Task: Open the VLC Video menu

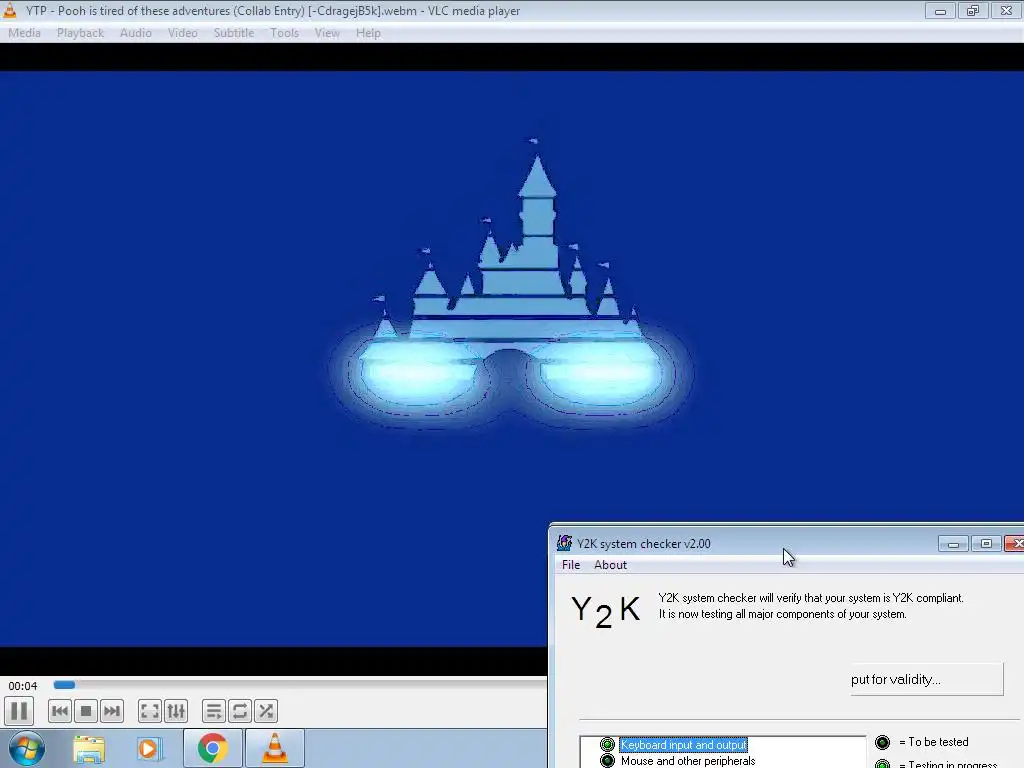Action: point(182,33)
